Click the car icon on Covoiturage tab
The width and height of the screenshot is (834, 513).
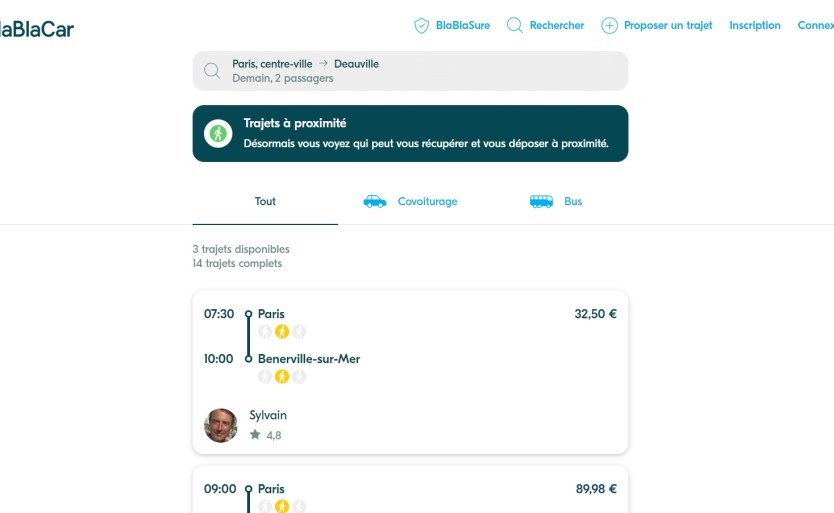(374, 201)
